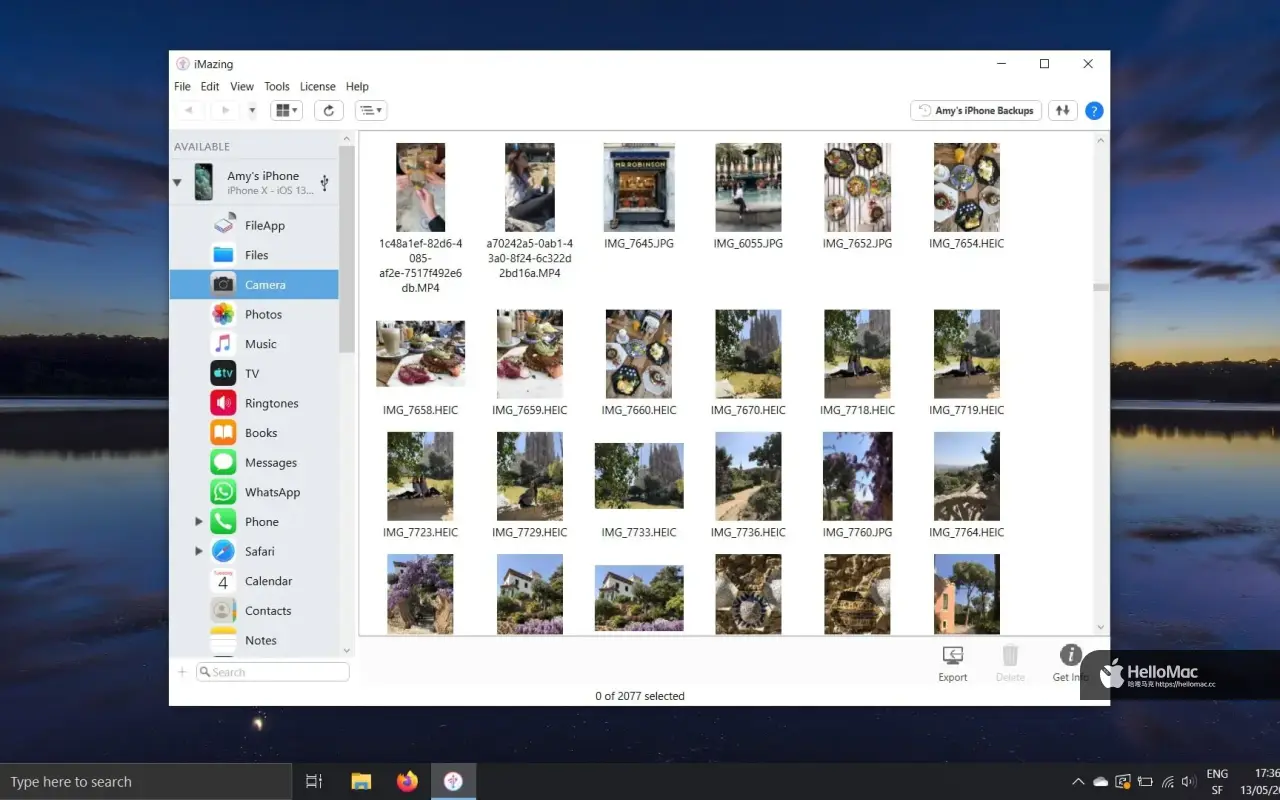Click the sidebar Search field
The width and height of the screenshot is (1280, 800).
point(273,672)
